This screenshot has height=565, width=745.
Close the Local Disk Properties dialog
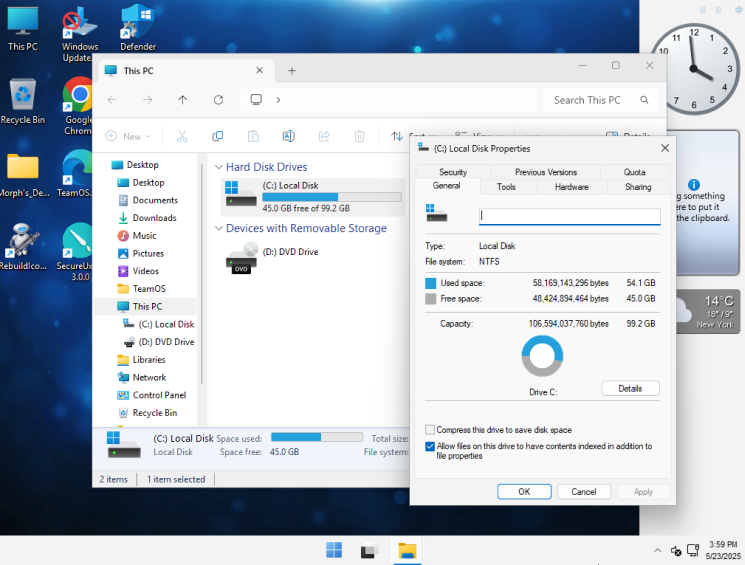coord(665,148)
